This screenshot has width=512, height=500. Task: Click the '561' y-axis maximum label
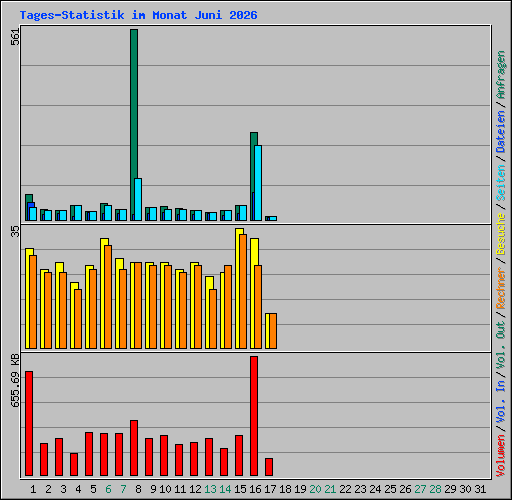click(x=15, y=37)
